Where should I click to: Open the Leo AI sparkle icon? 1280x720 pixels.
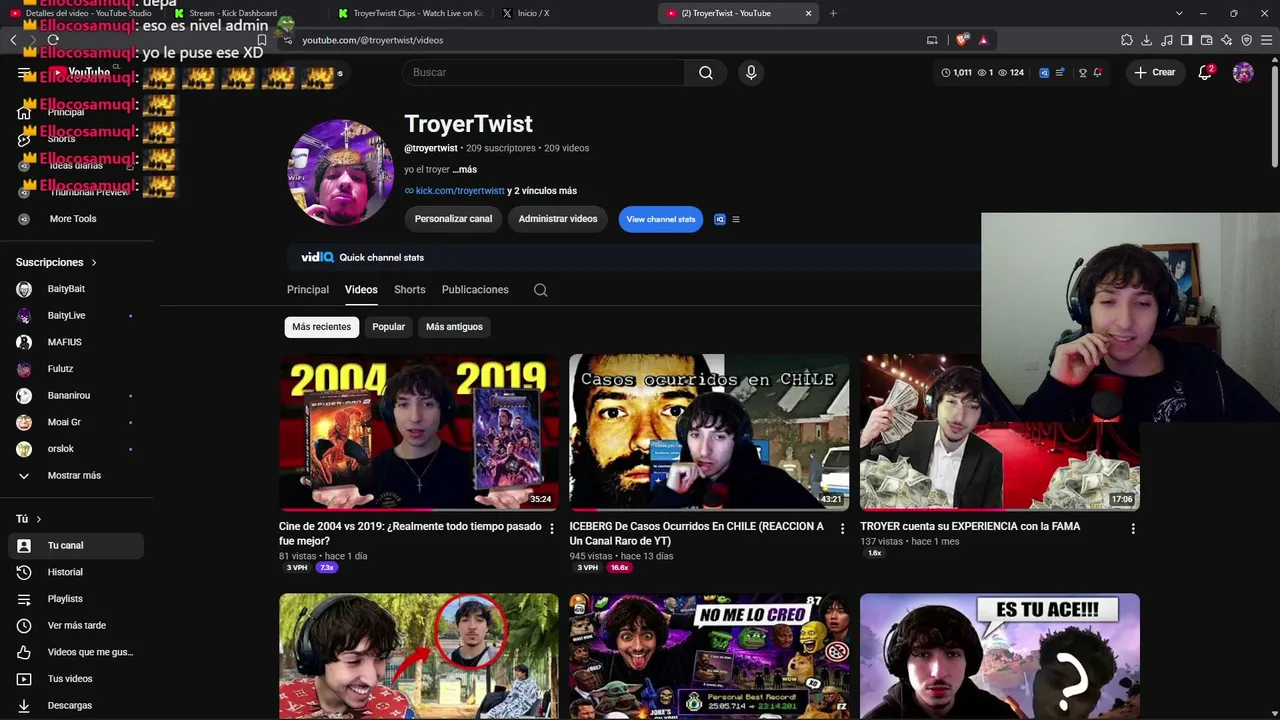point(1227,40)
